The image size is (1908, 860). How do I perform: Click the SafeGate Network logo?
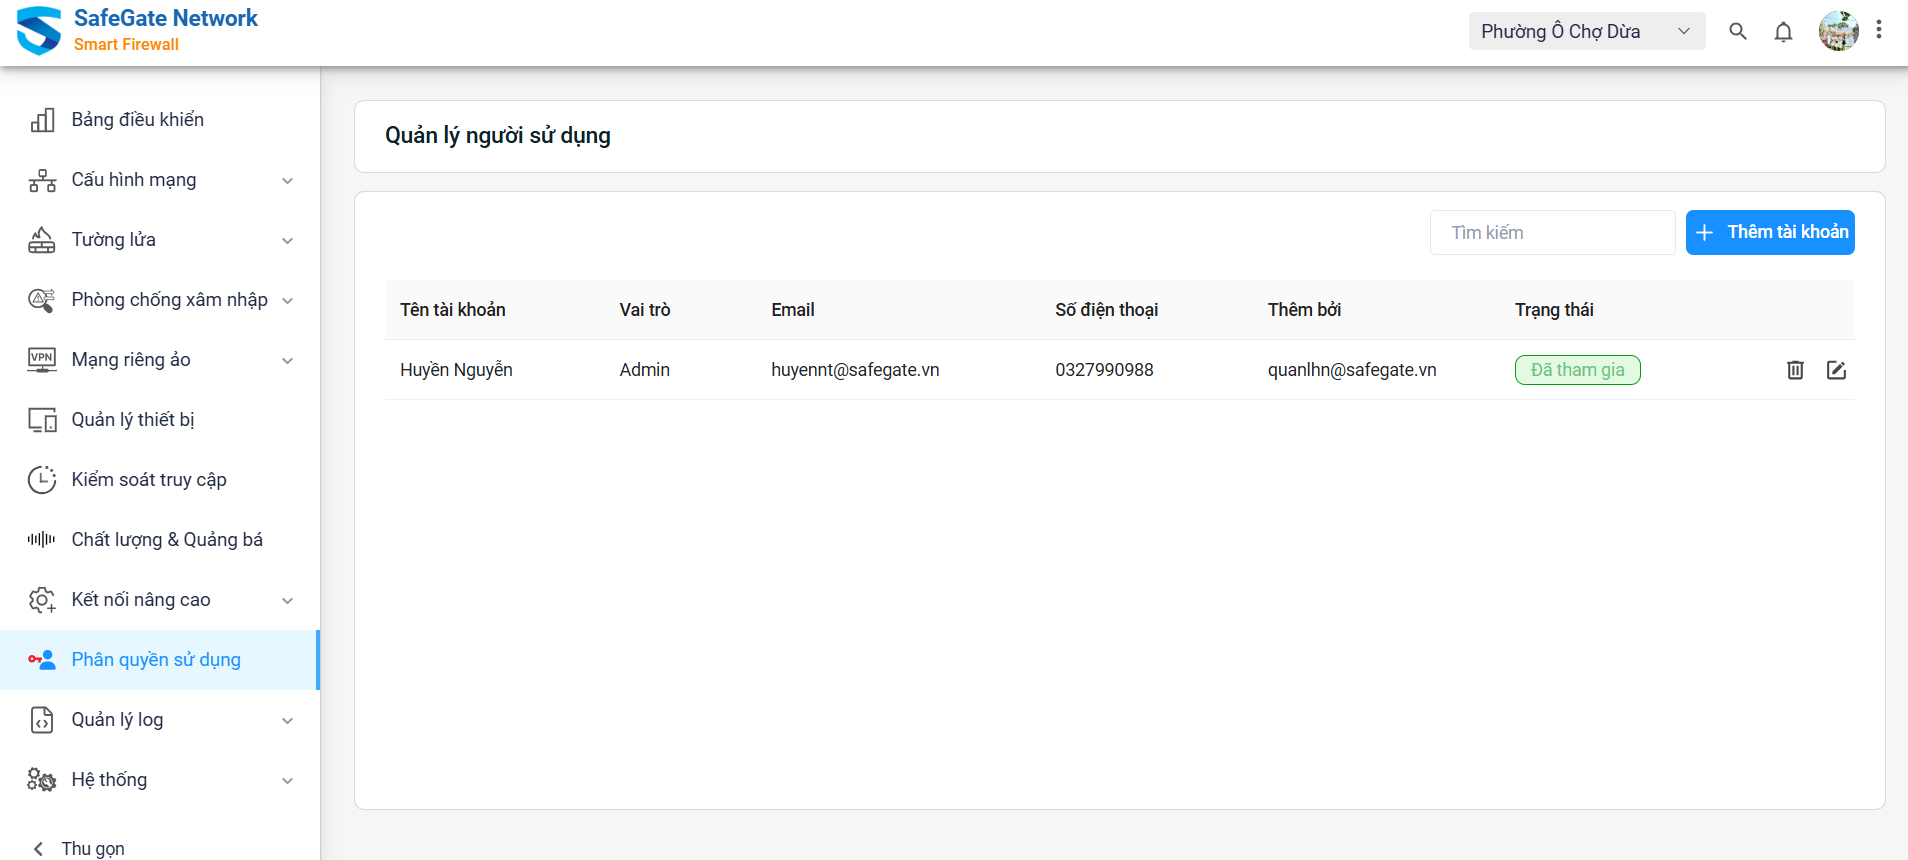(x=40, y=31)
